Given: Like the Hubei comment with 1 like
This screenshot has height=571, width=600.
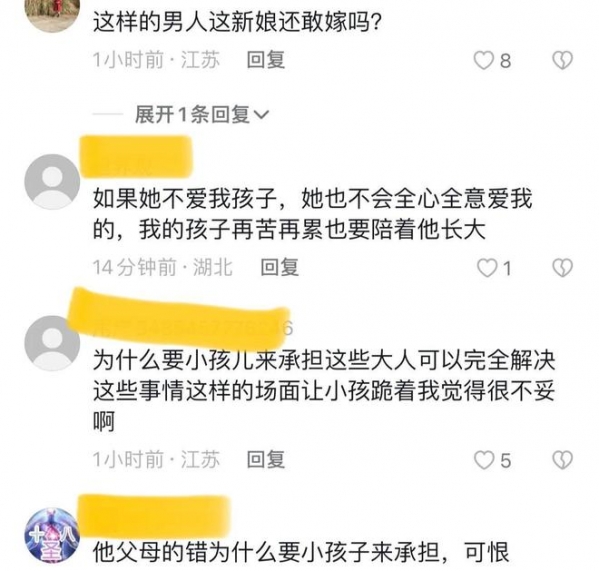Looking at the screenshot, I should tap(487, 268).
